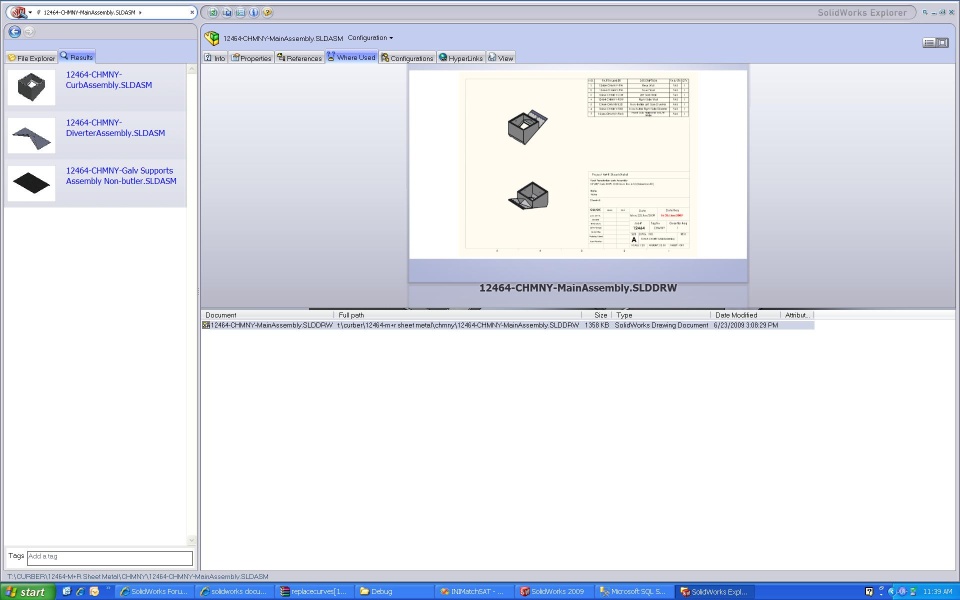Open the yellow help question mark icon
This screenshot has height=600, width=960.
(267, 12)
